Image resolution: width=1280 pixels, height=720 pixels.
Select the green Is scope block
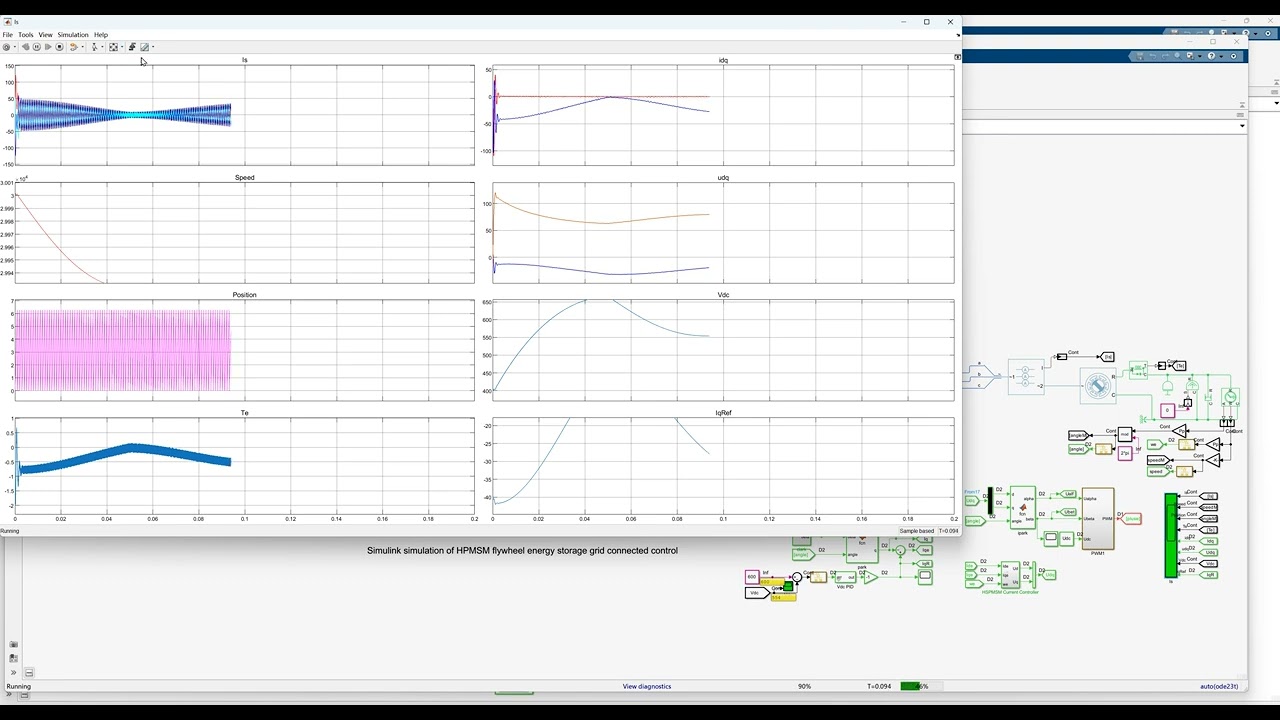[x=1171, y=535]
